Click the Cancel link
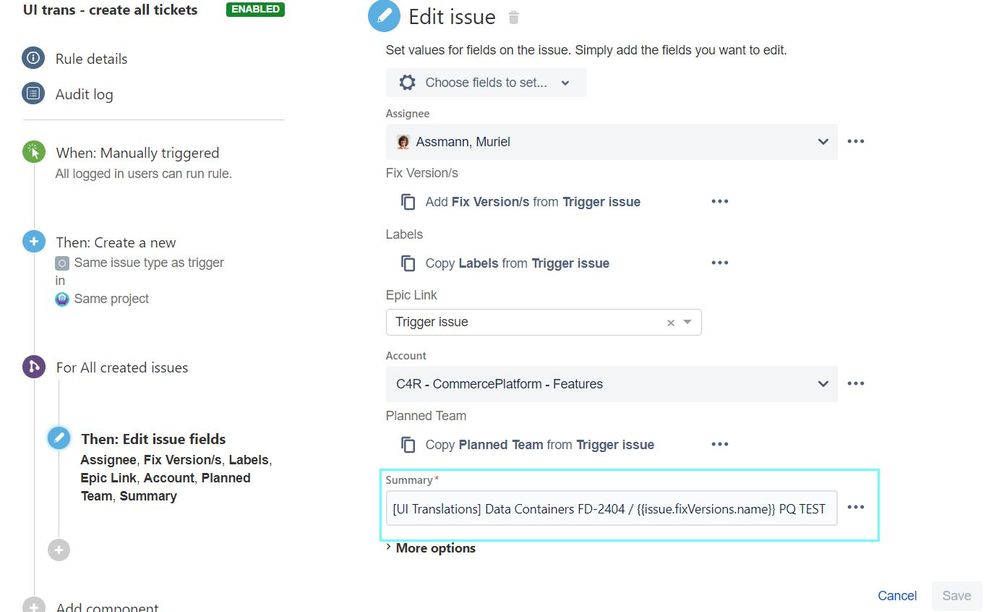 pyautogui.click(x=897, y=595)
